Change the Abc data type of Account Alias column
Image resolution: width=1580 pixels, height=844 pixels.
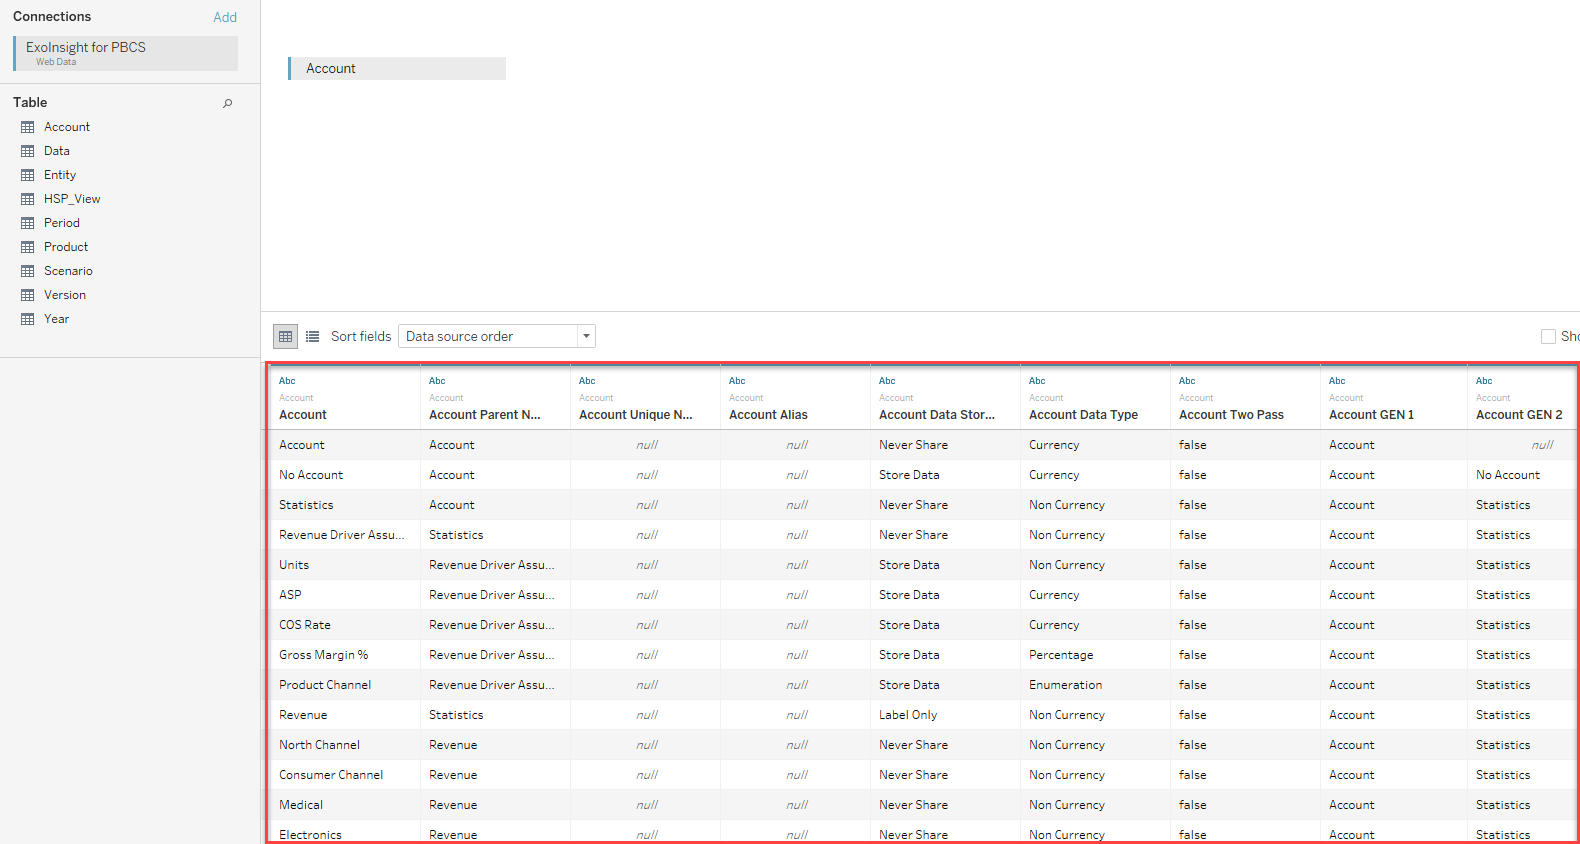(737, 381)
